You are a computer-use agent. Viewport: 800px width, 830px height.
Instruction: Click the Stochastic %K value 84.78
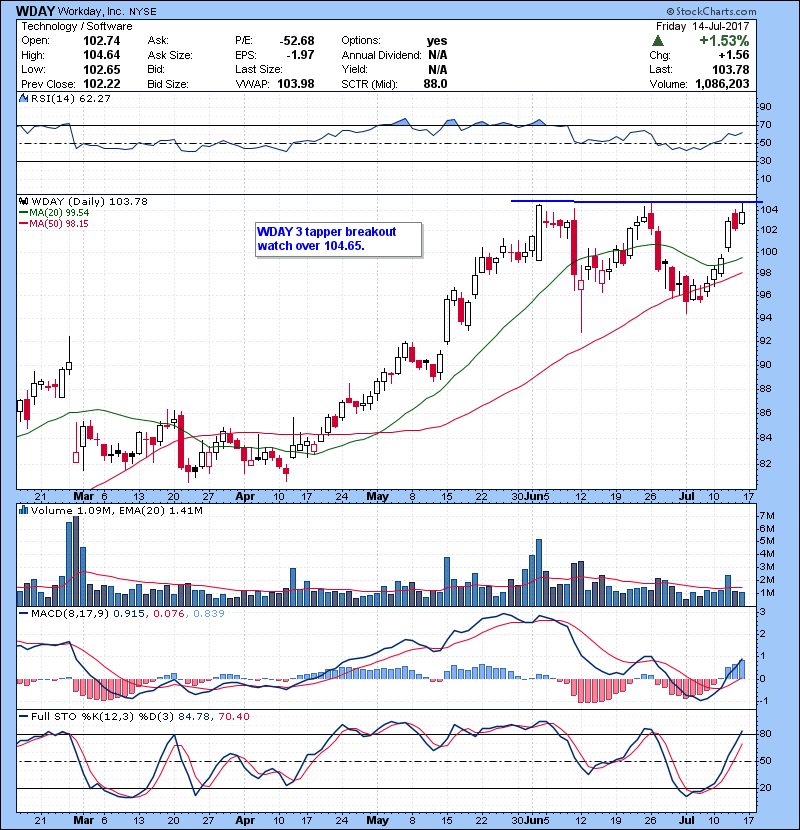coord(193,717)
